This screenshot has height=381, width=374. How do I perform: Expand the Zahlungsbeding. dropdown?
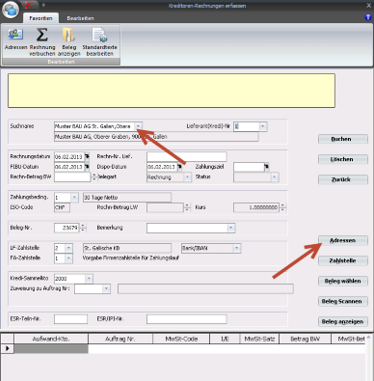click(74, 197)
